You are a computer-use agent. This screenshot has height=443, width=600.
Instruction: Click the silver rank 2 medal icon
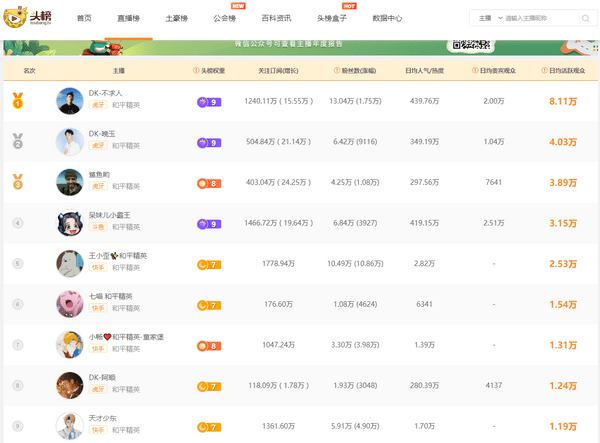point(18,141)
